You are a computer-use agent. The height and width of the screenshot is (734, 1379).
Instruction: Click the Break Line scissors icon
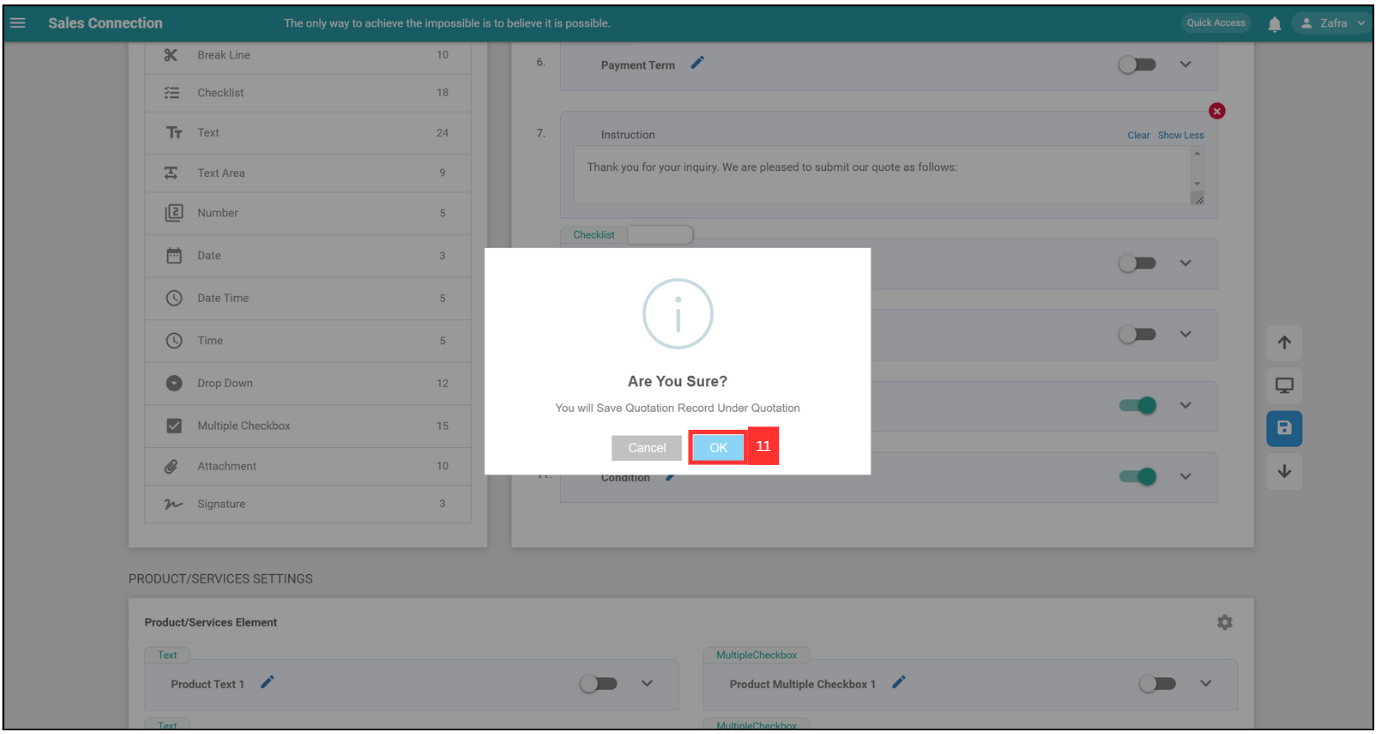click(x=172, y=55)
